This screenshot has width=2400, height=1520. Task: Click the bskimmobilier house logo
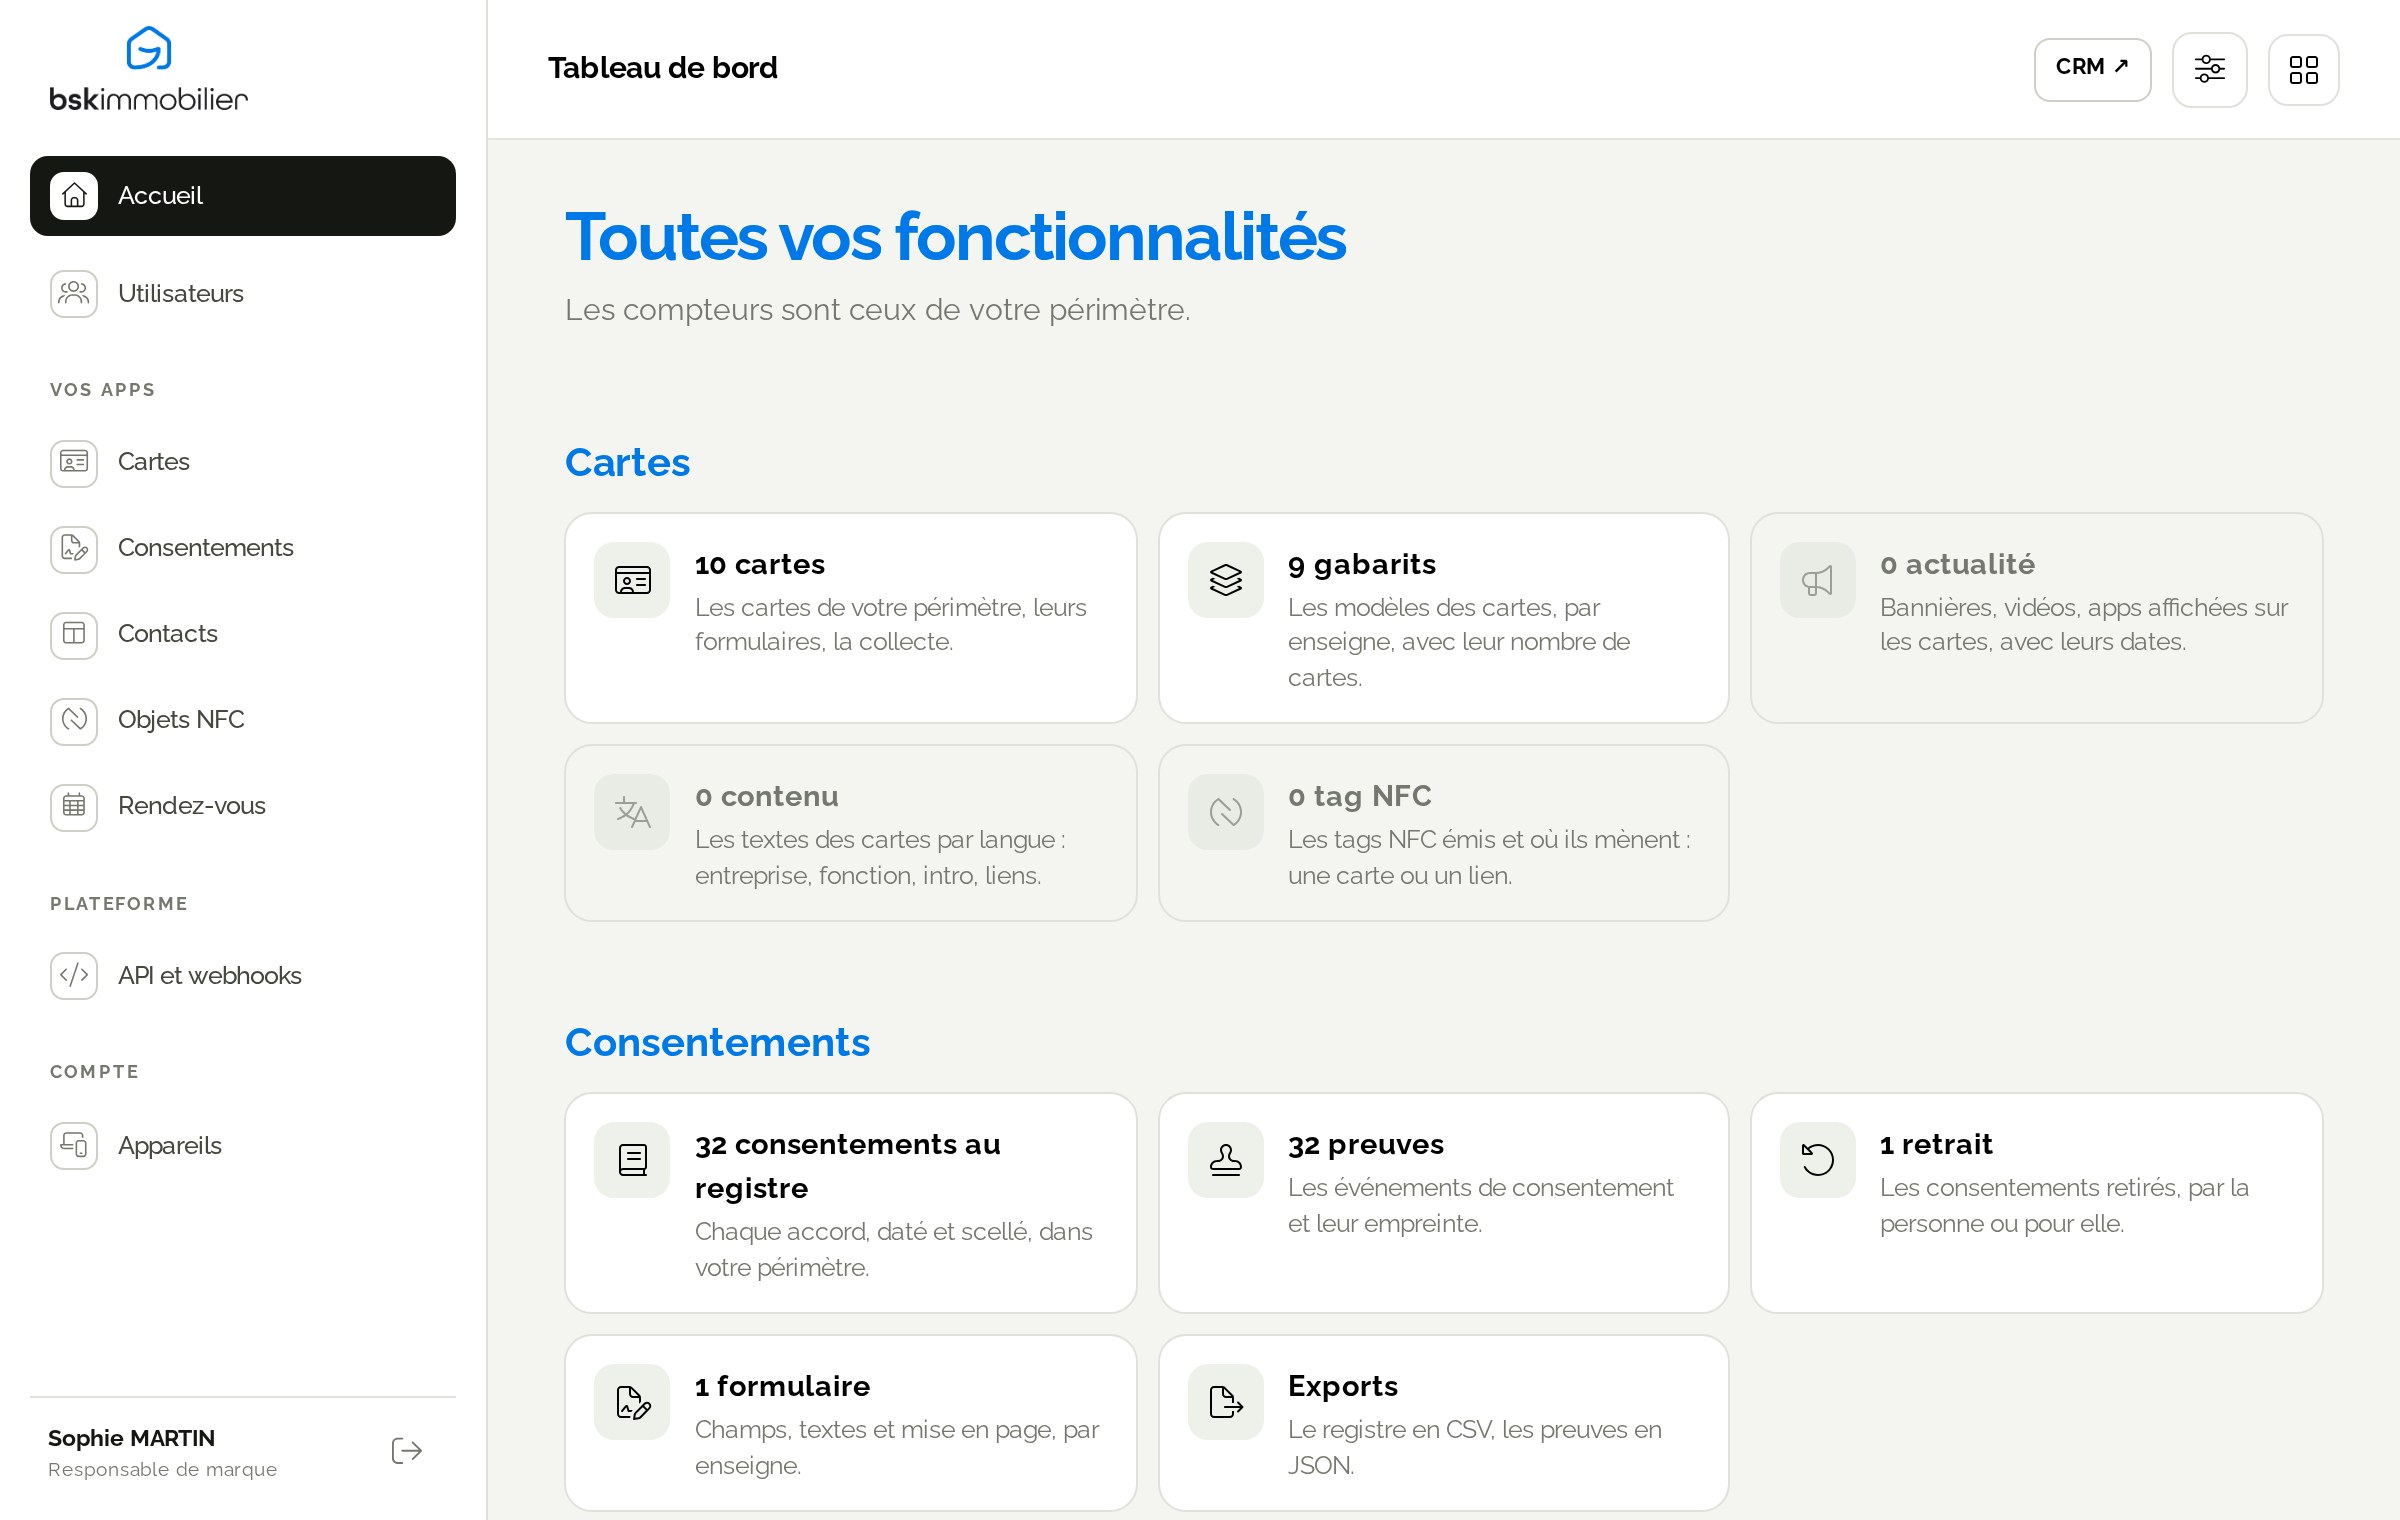[149, 48]
